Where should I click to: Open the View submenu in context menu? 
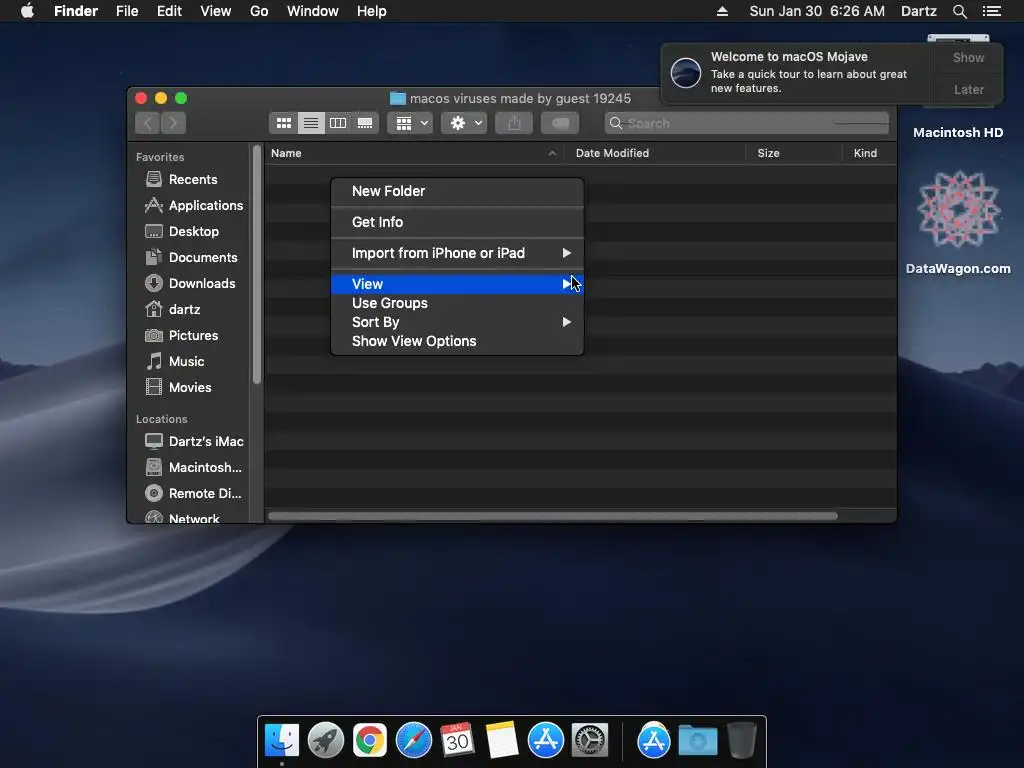(457, 284)
